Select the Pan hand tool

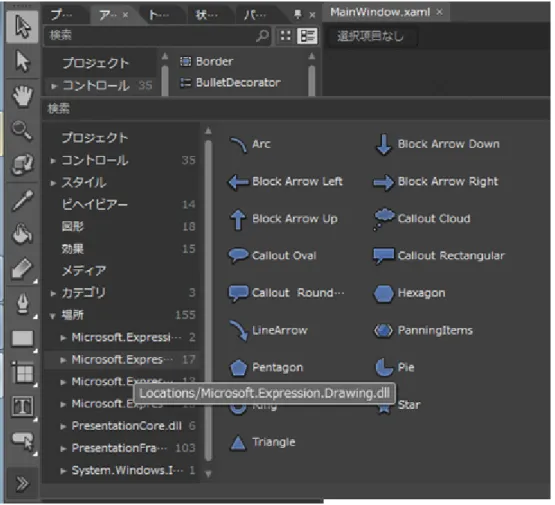pyautogui.click(x=22, y=96)
